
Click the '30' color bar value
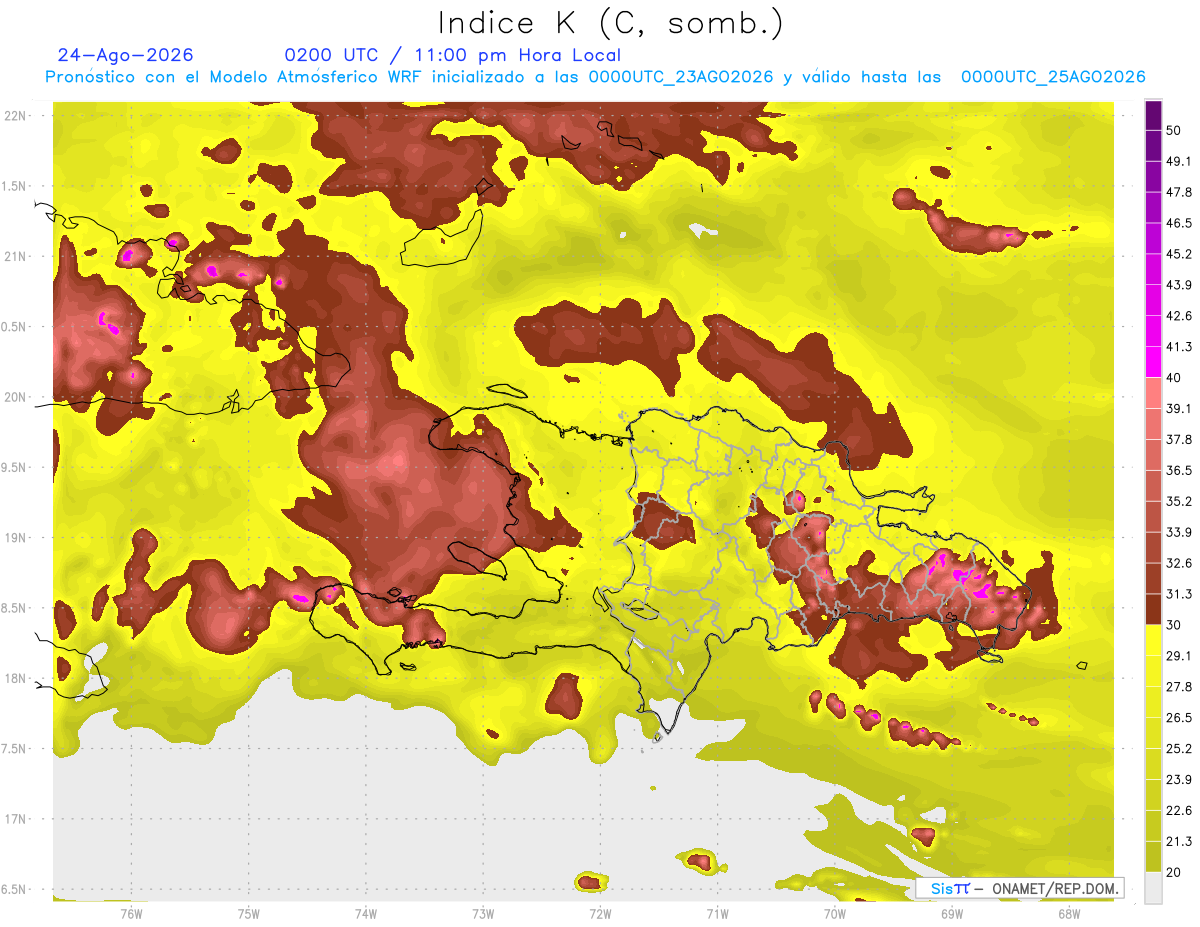click(x=1175, y=625)
